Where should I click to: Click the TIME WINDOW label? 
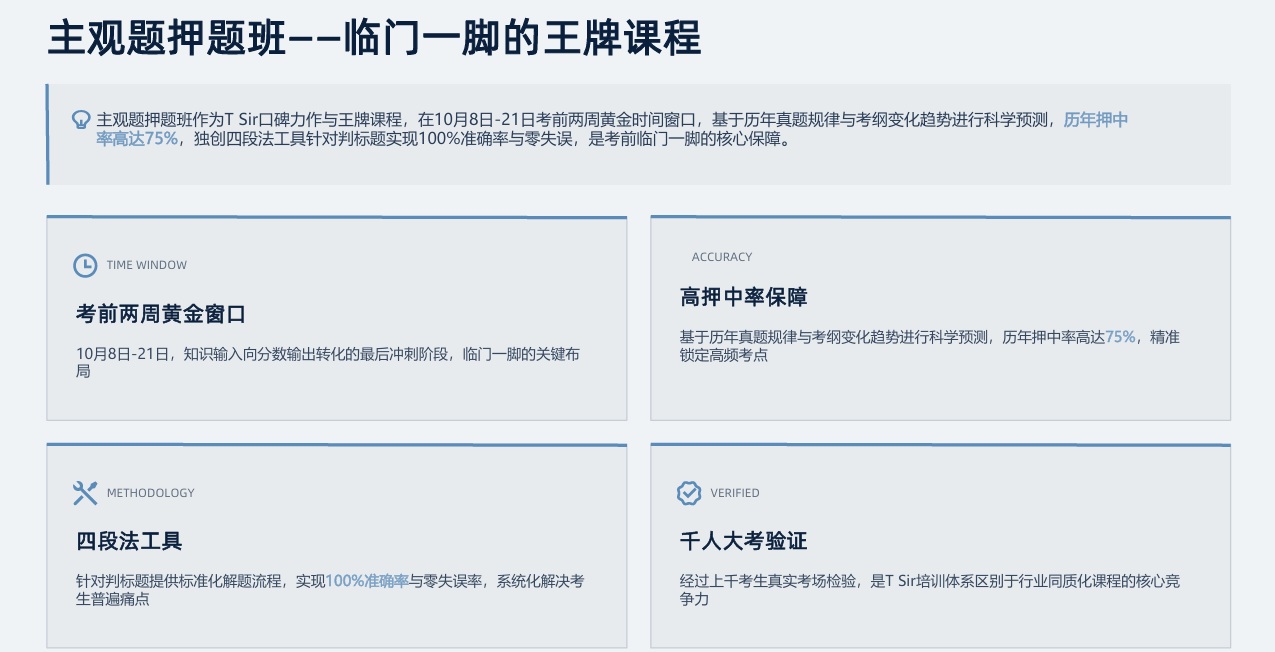click(147, 265)
